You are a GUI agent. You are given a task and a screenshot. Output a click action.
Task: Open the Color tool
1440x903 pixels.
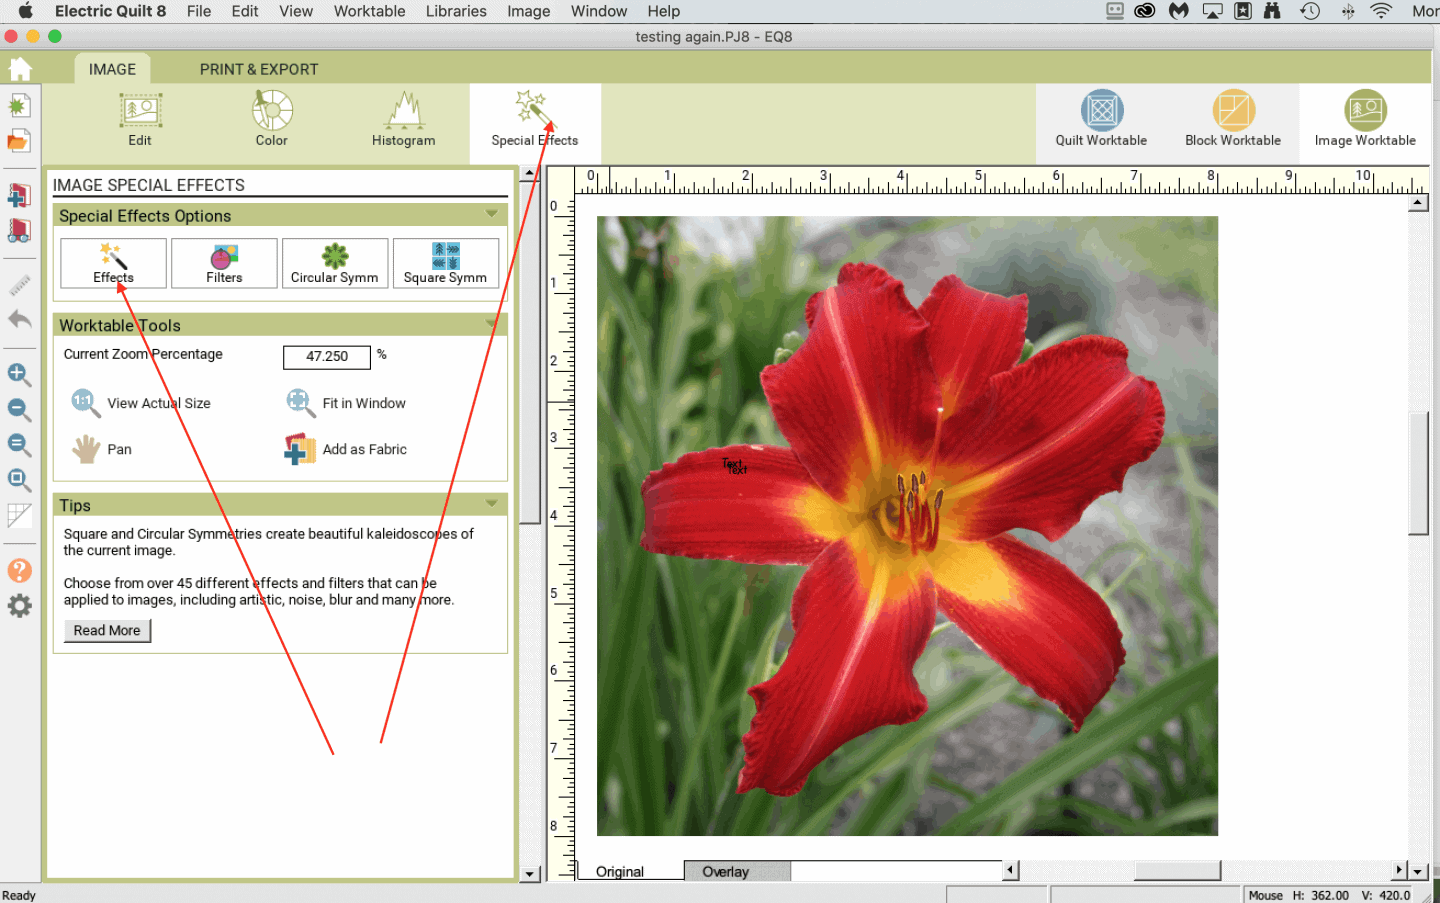[x=272, y=120]
